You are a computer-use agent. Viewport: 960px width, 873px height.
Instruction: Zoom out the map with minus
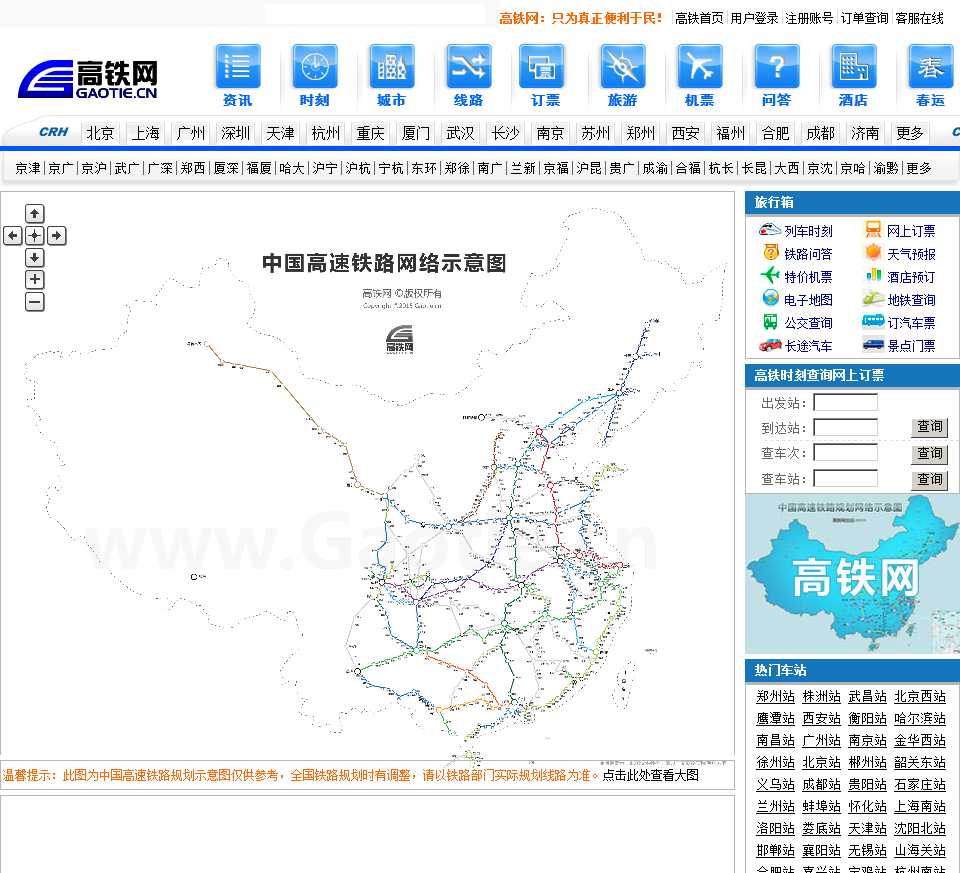(35, 302)
